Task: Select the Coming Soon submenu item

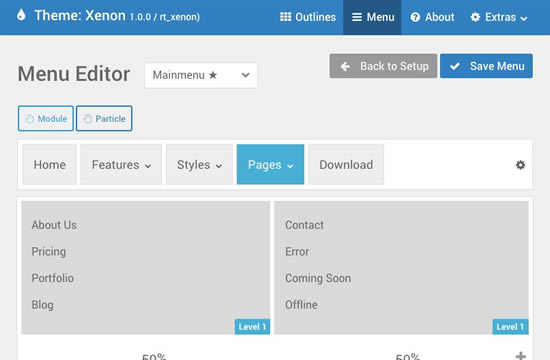Action: point(318,278)
